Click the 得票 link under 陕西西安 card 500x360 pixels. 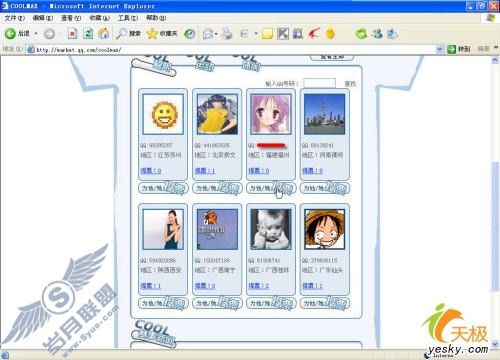(x=151, y=286)
